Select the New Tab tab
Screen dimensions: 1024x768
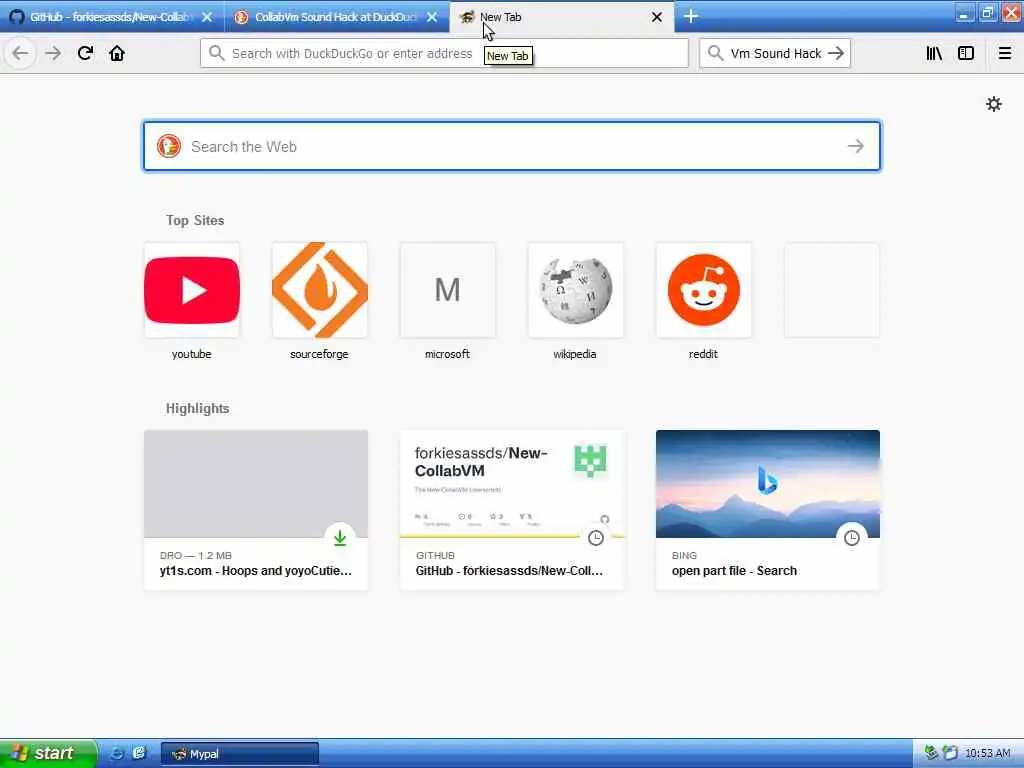562,17
